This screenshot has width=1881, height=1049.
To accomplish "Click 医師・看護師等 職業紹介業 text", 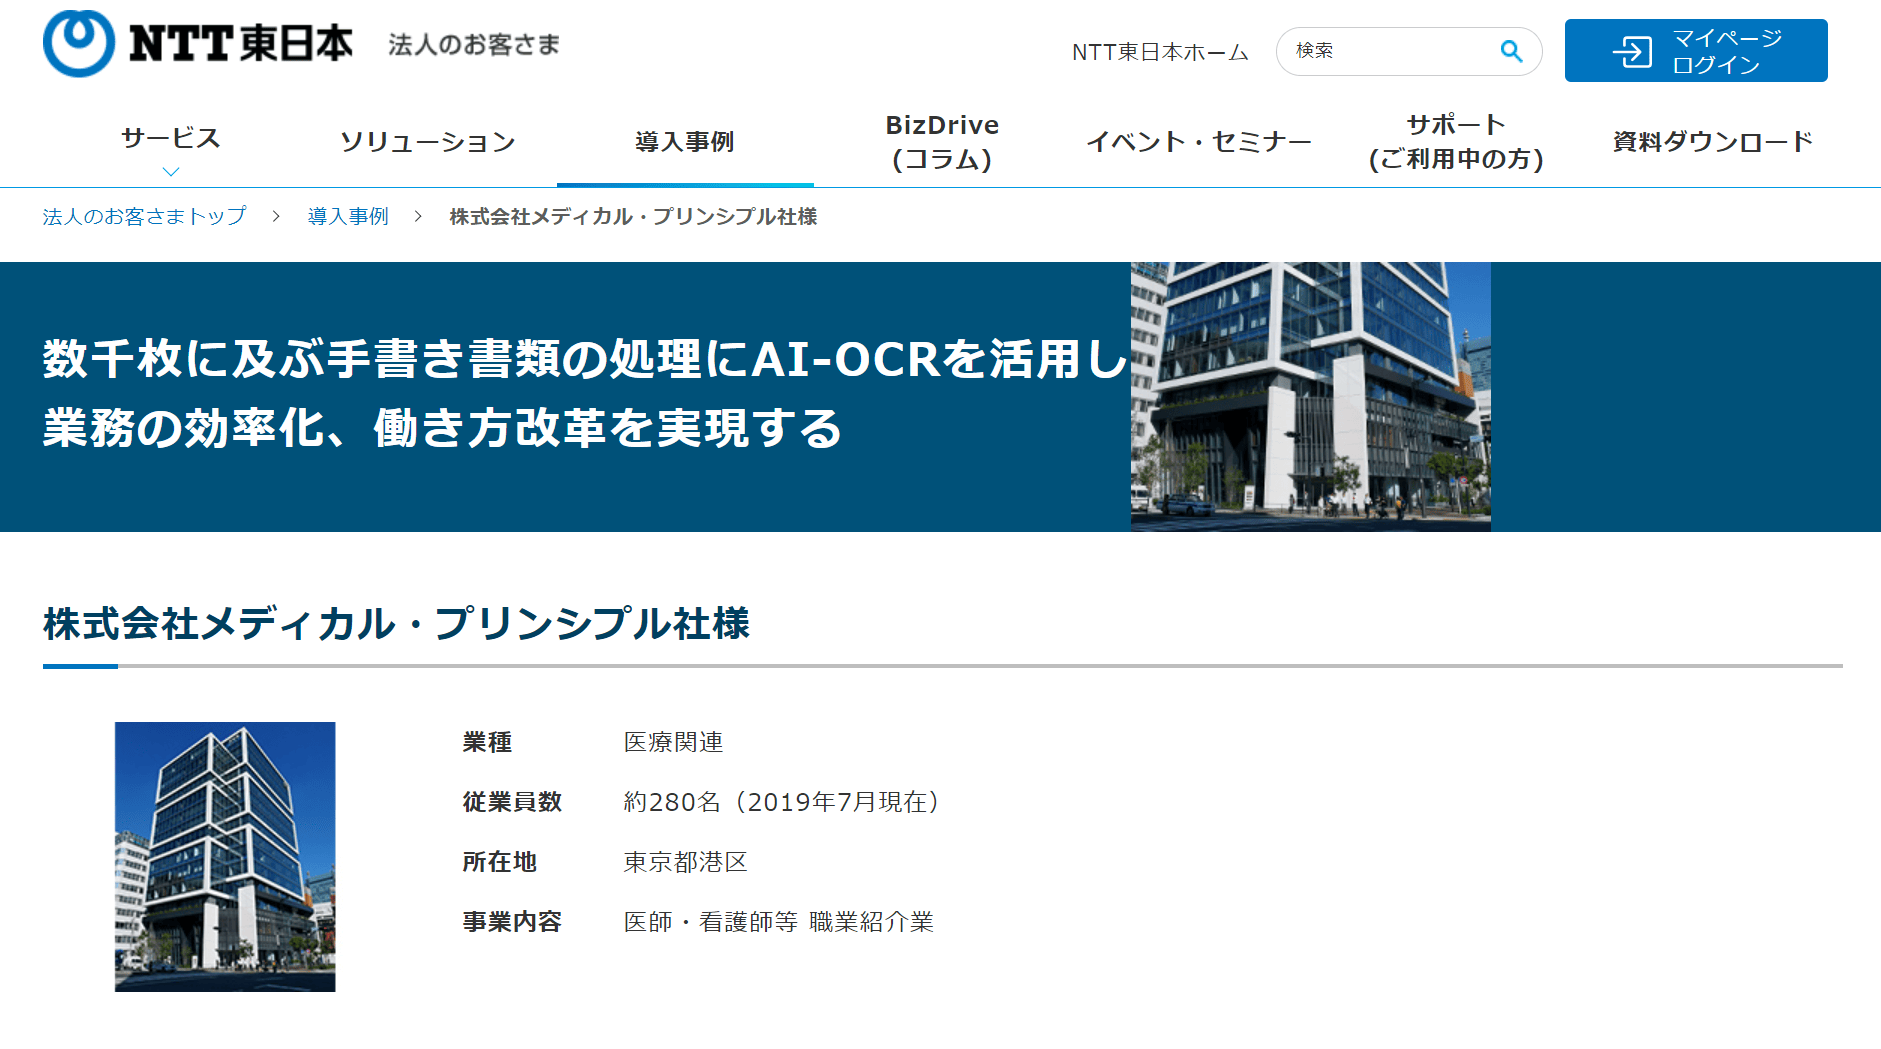I will (x=778, y=922).
